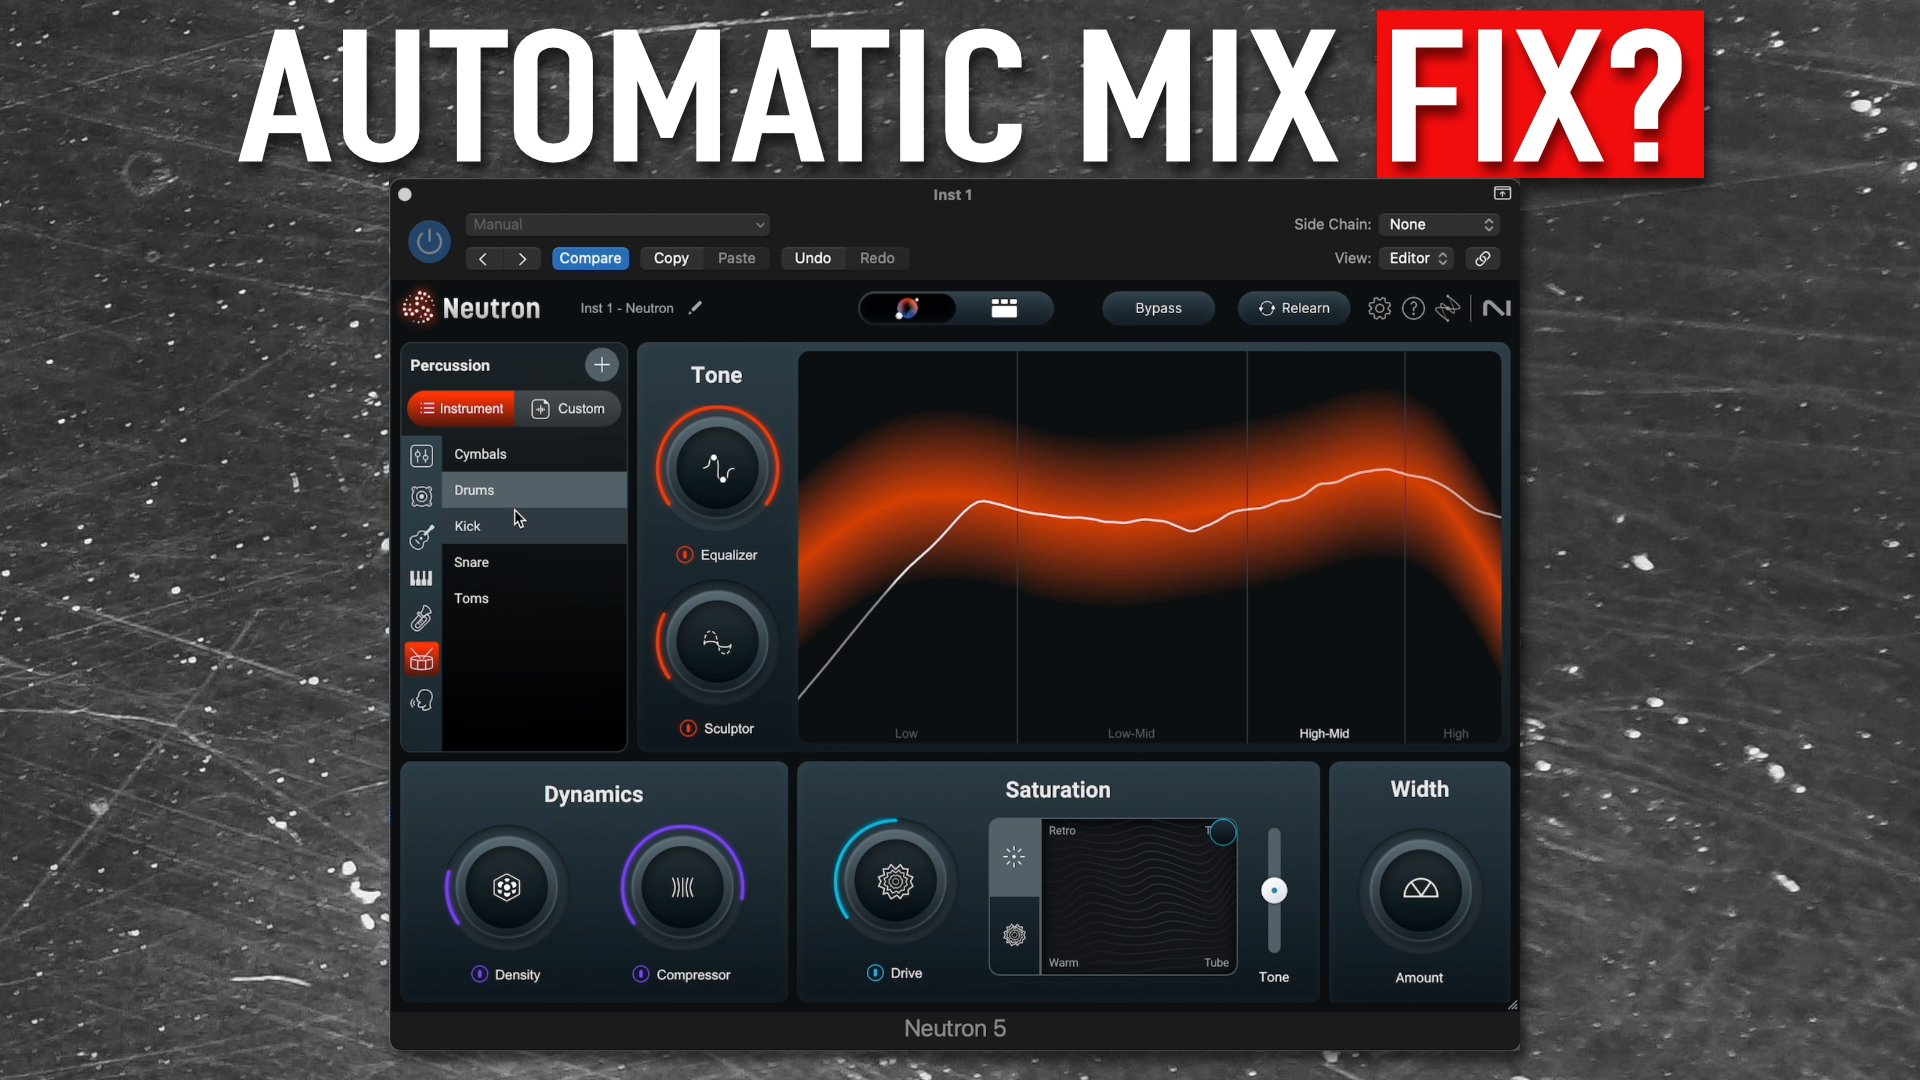
Task: Switch to the Custom tab
Action: tap(568, 408)
